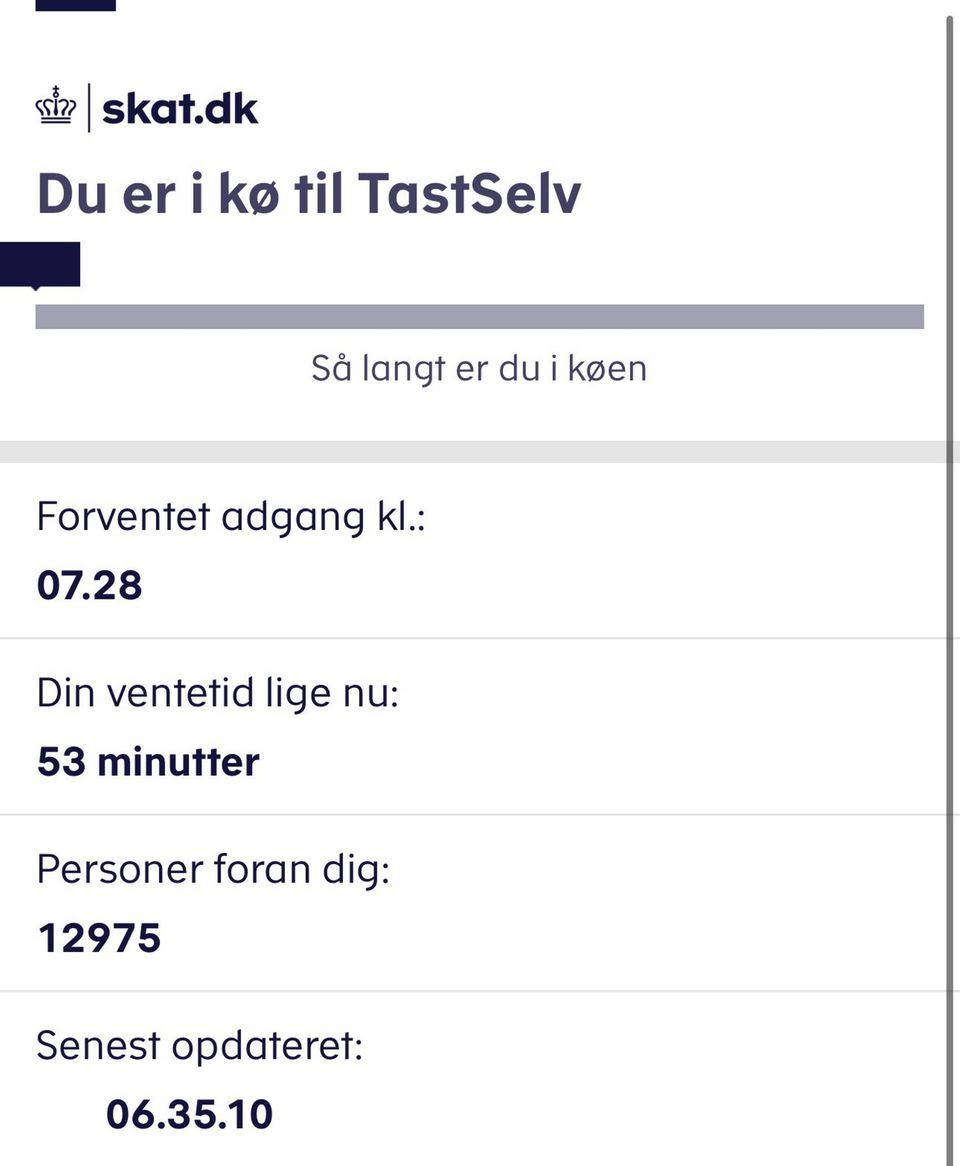Click the label 'Din ventetid lige nu:'
Viewport: 960px width, 1166px height.
[x=218, y=692]
